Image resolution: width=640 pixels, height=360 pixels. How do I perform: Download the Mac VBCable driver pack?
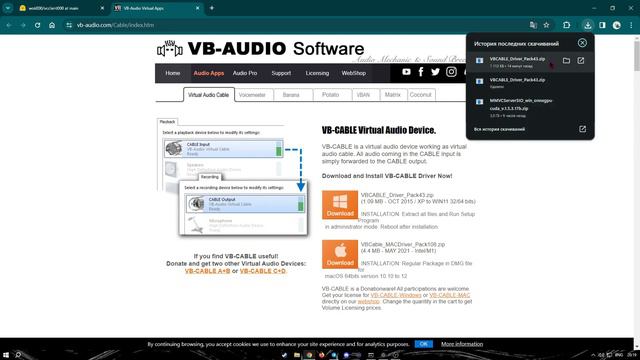(x=340, y=254)
